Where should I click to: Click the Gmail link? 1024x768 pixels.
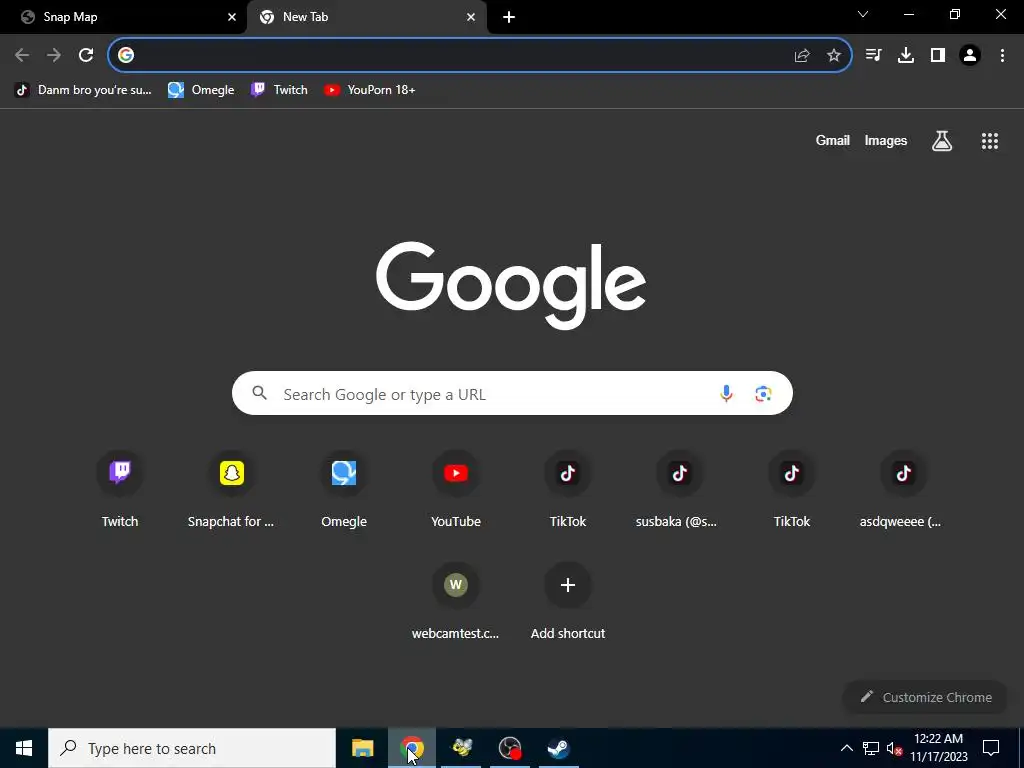click(x=833, y=140)
